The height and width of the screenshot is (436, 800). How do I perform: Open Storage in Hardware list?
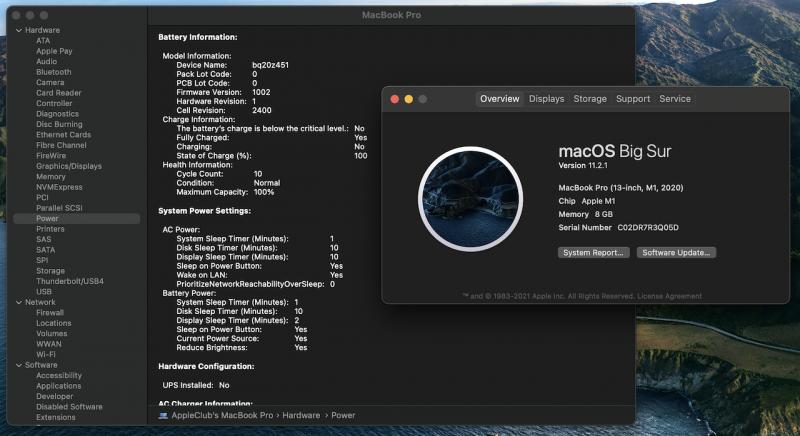tap(50, 271)
